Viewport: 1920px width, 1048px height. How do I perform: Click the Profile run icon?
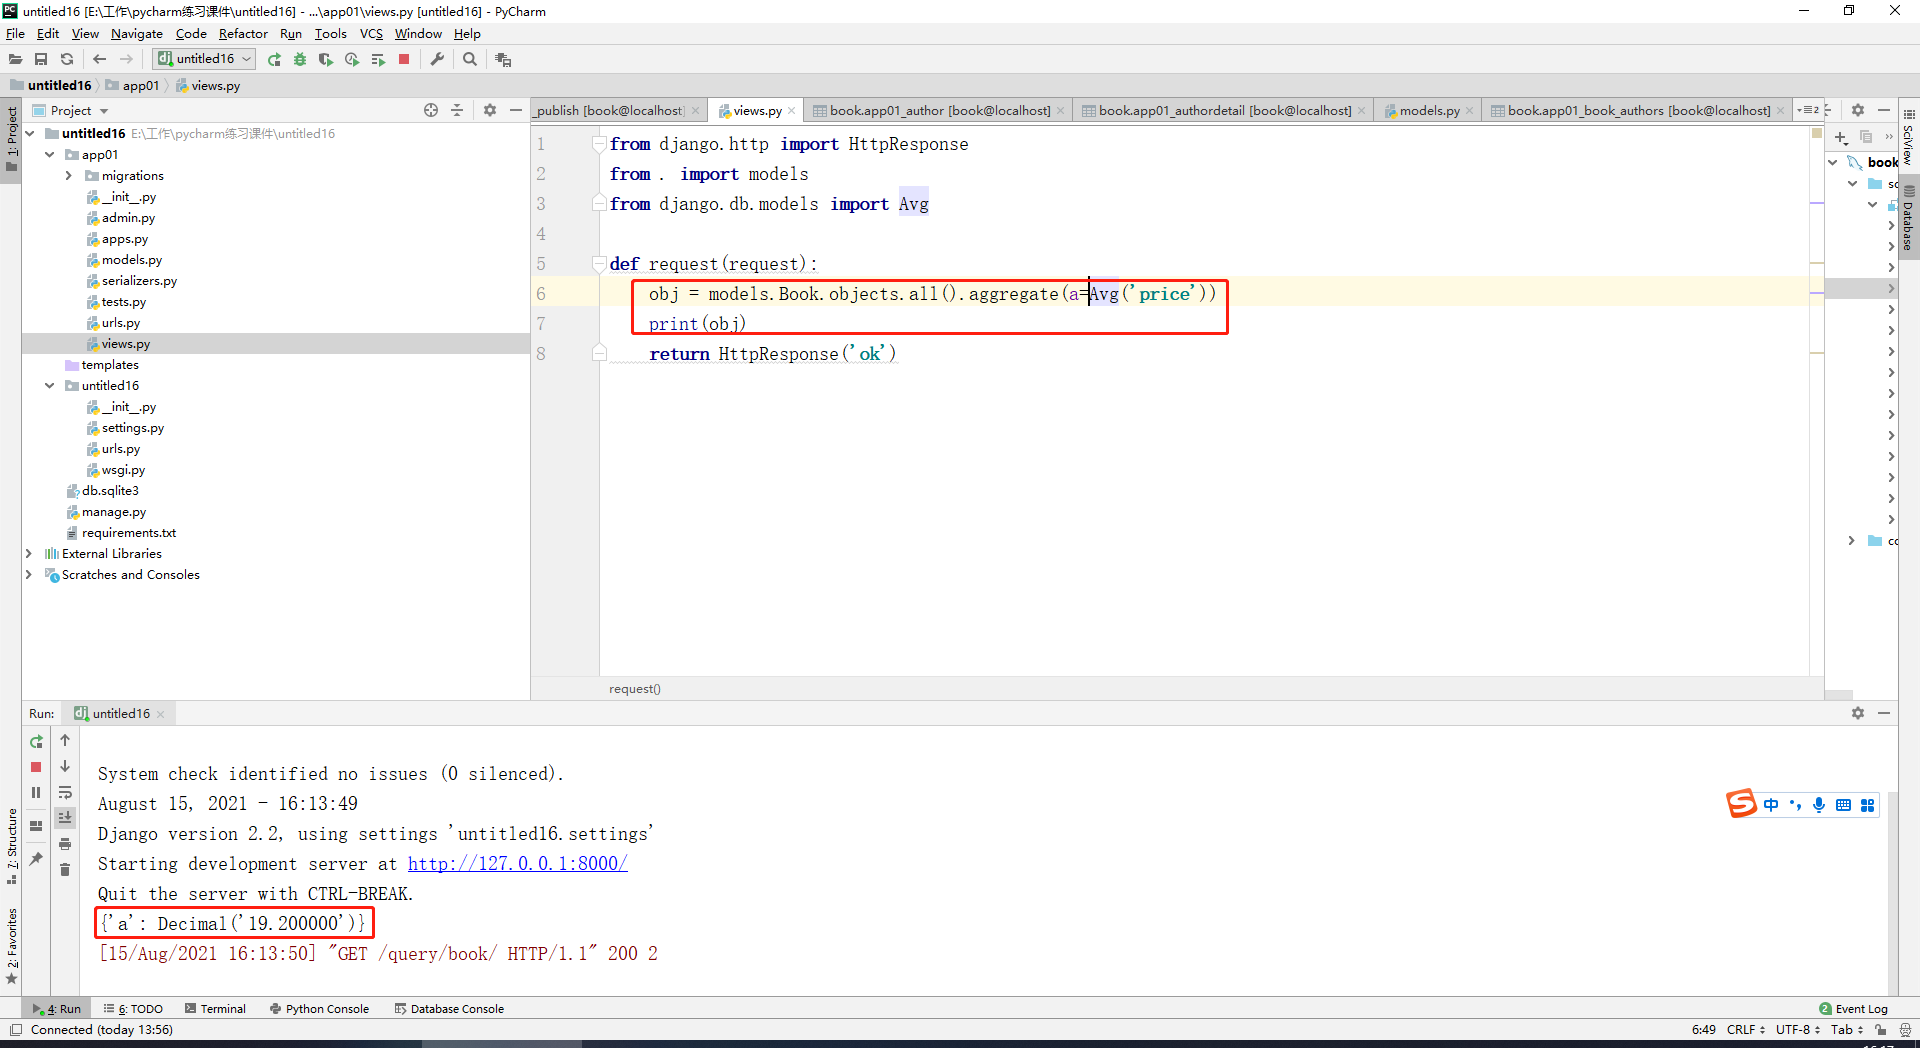pyautogui.click(x=352, y=59)
